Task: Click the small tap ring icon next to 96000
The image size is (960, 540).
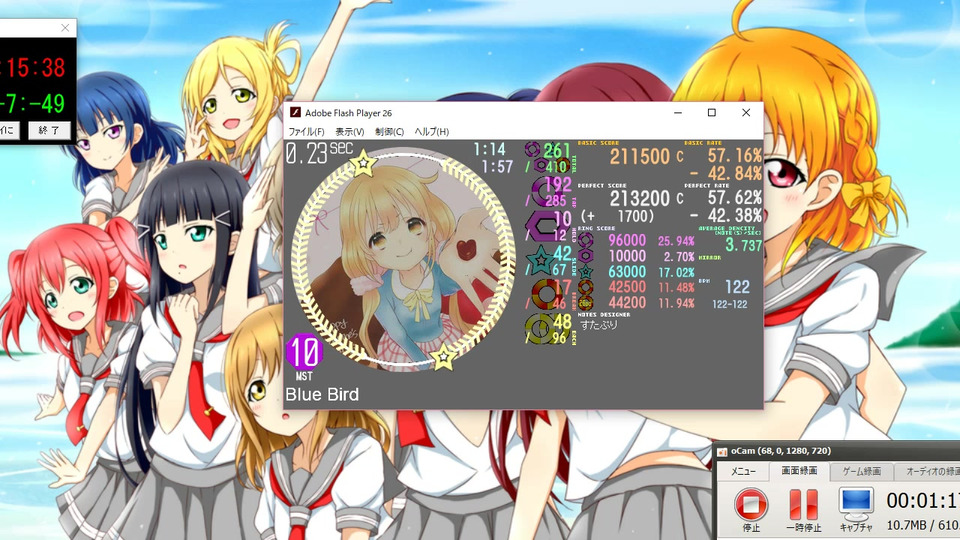Action: [x=586, y=241]
